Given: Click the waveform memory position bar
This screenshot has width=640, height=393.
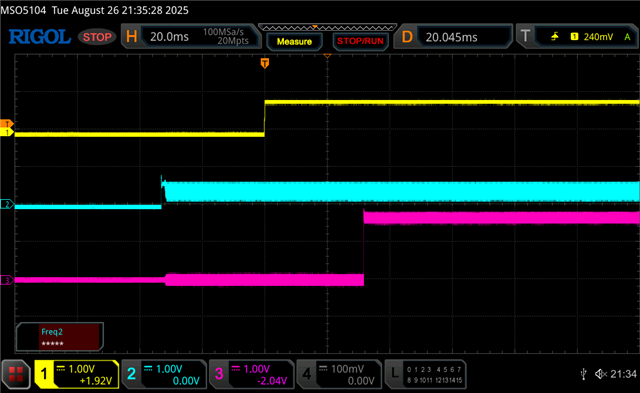Looking at the screenshot, I should [327, 27].
